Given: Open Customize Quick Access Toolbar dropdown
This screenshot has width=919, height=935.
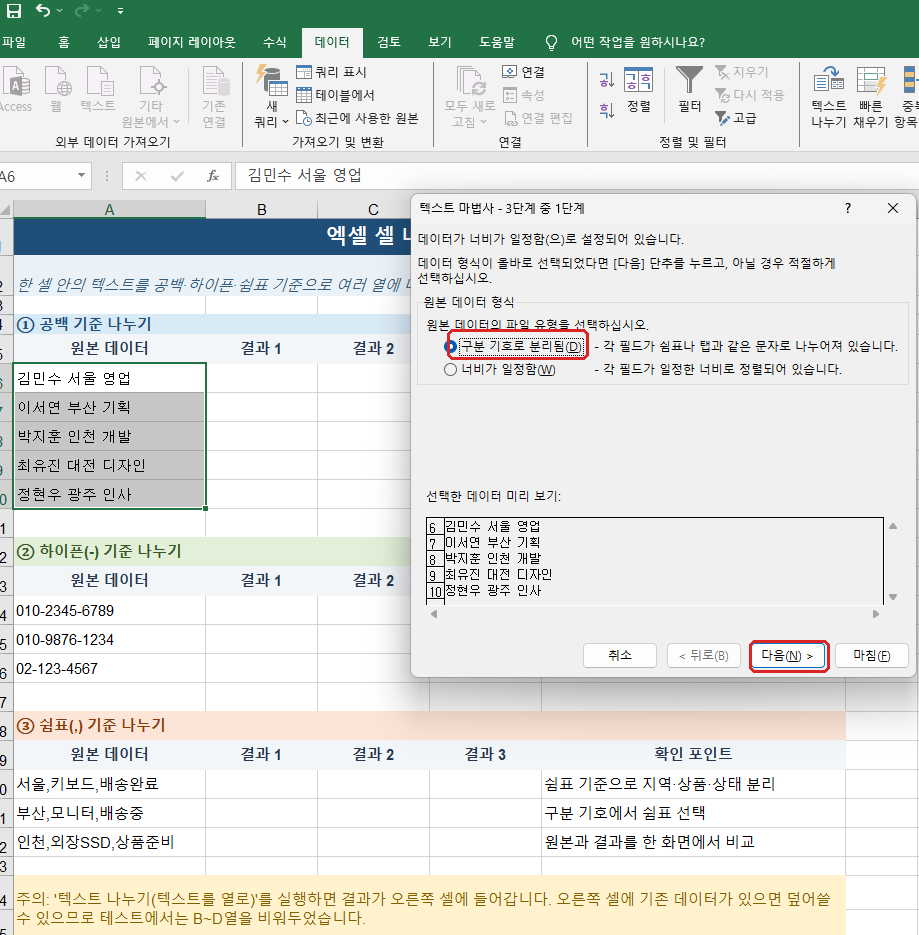Looking at the screenshot, I should 120,11.
